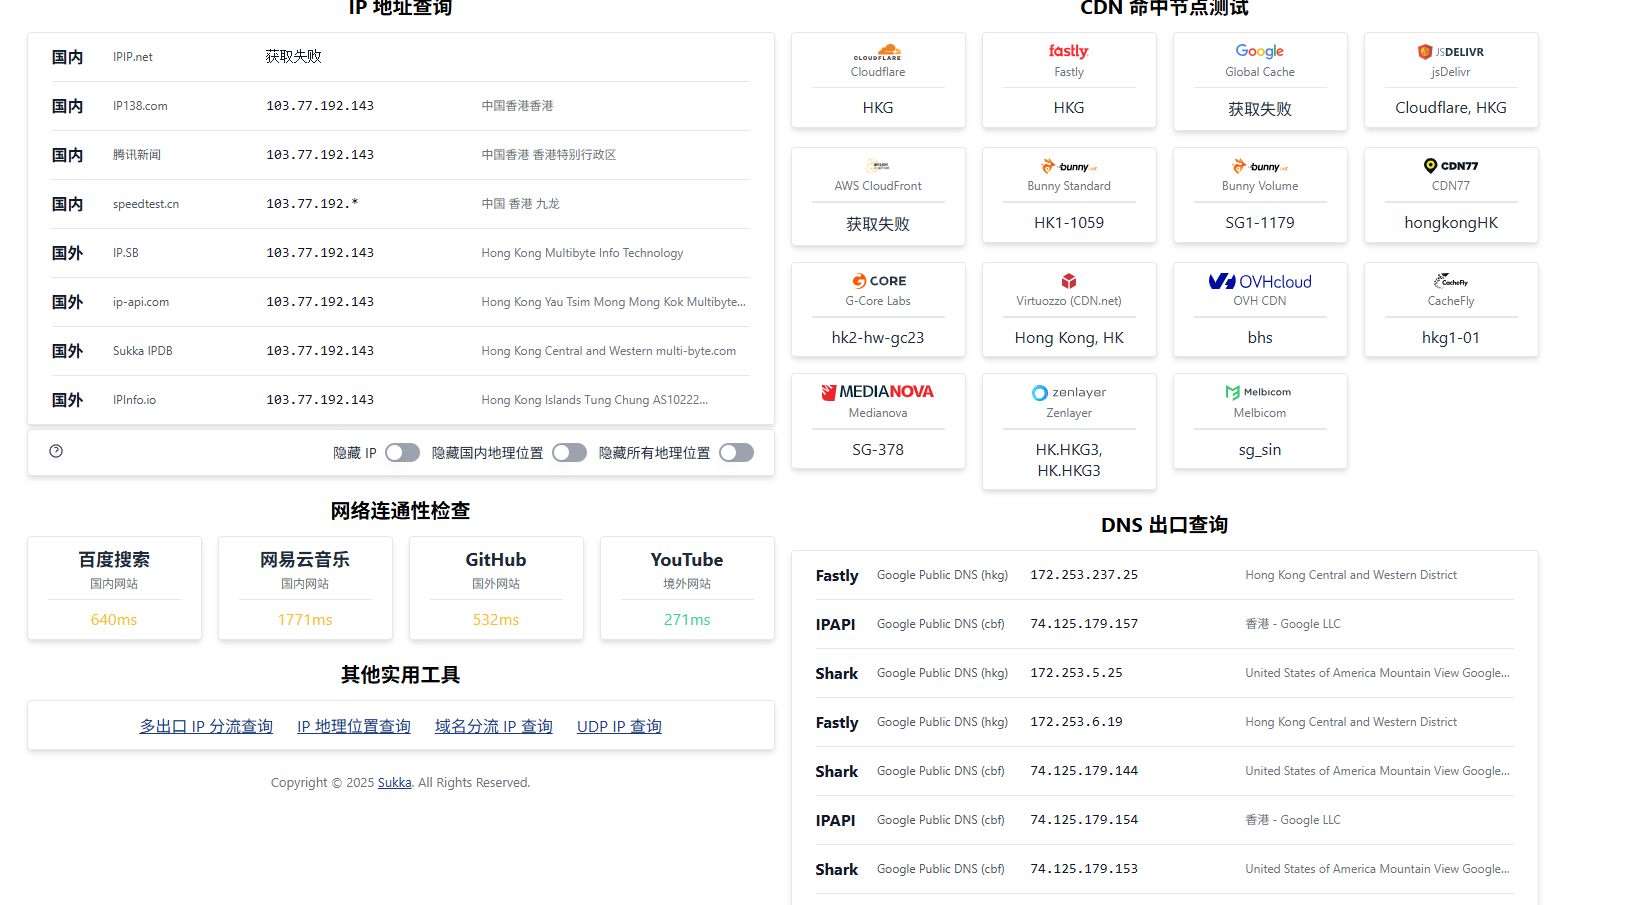Viewport: 1628px width, 905px height.
Task: Click the Cloudflare CDN node card icon
Action: tap(878, 50)
